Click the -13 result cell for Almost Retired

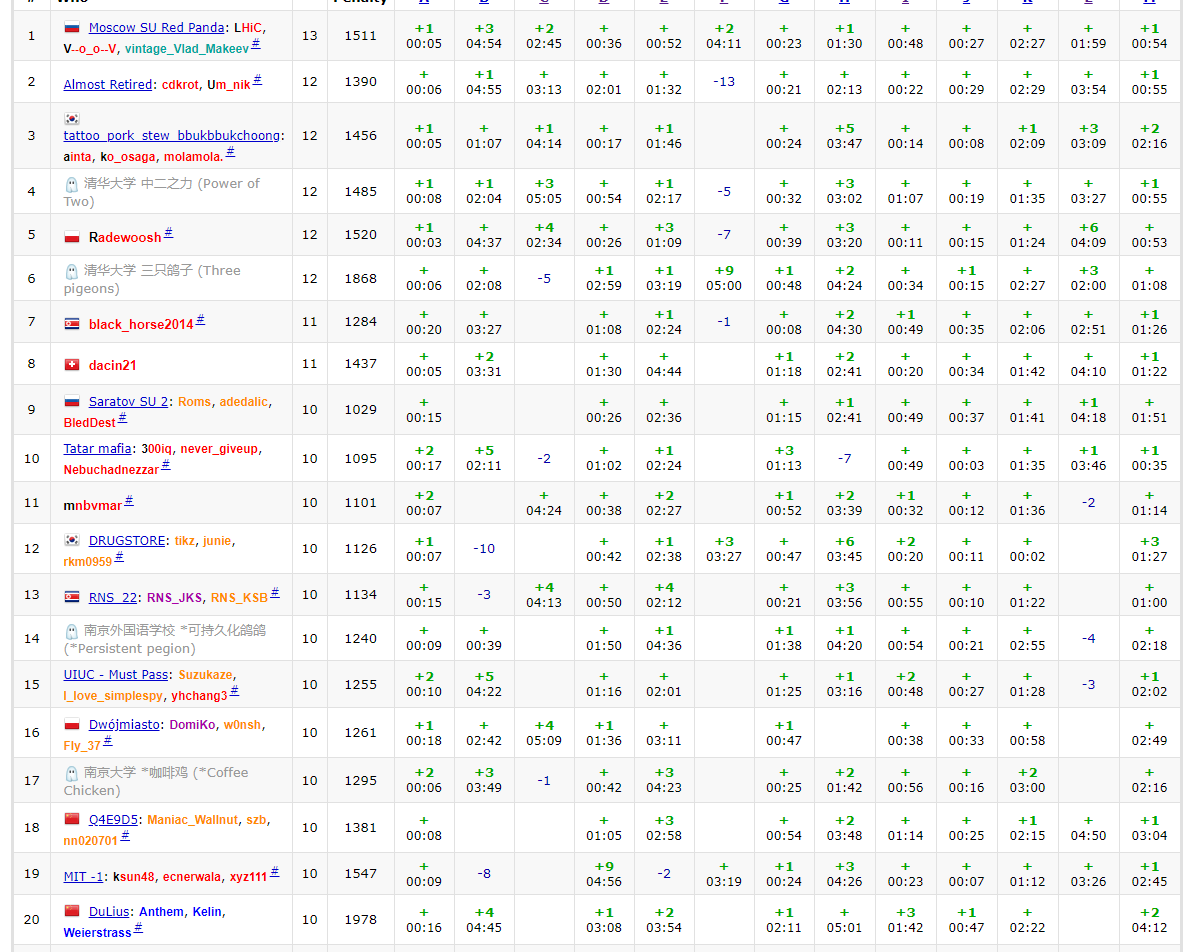click(724, 82)
